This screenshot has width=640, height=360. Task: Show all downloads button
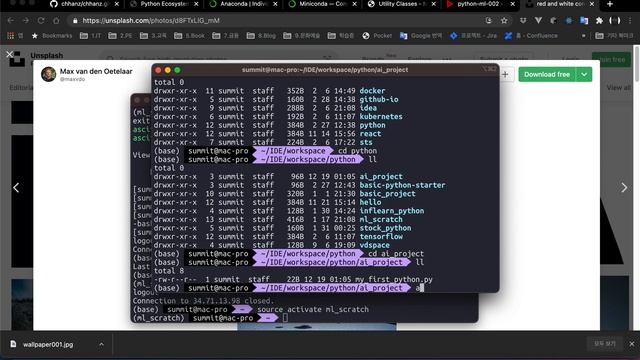[x=605, y=344]
